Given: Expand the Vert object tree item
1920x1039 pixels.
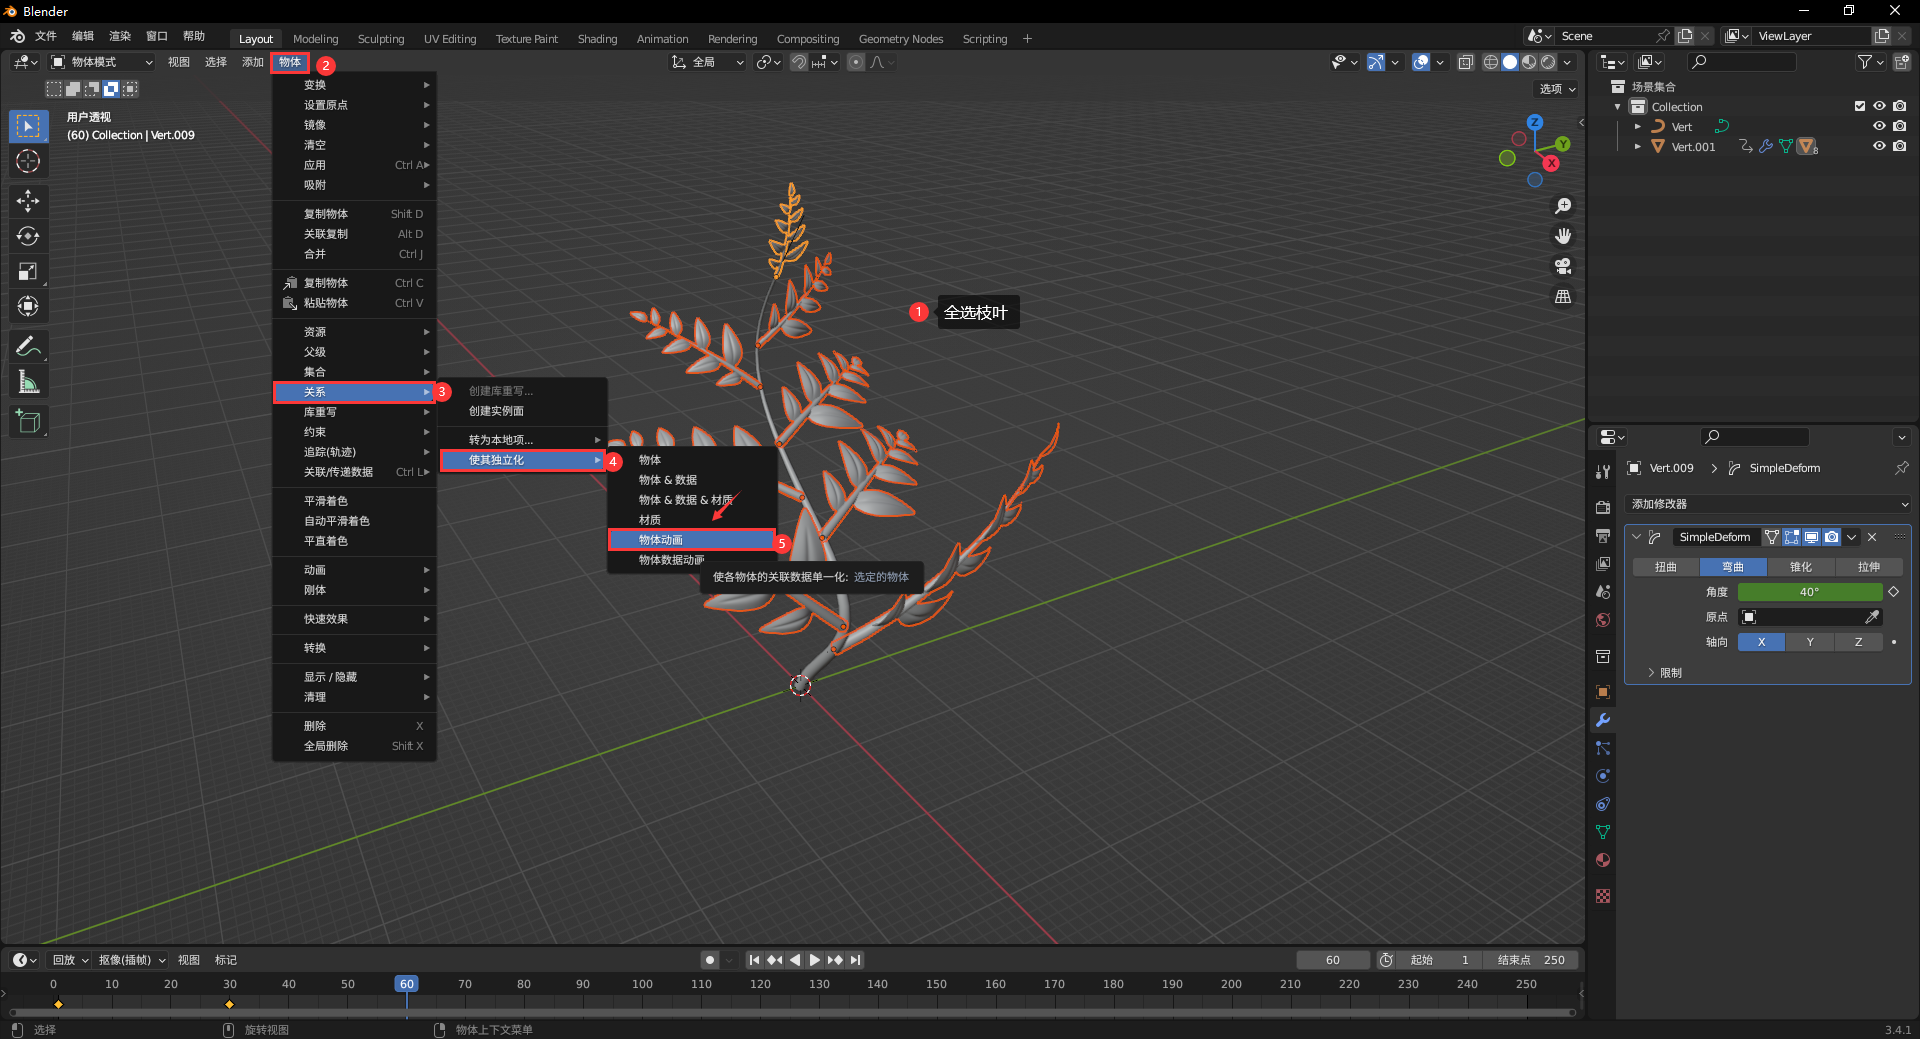Looking at the screenshot, I should coord(1637,127).
